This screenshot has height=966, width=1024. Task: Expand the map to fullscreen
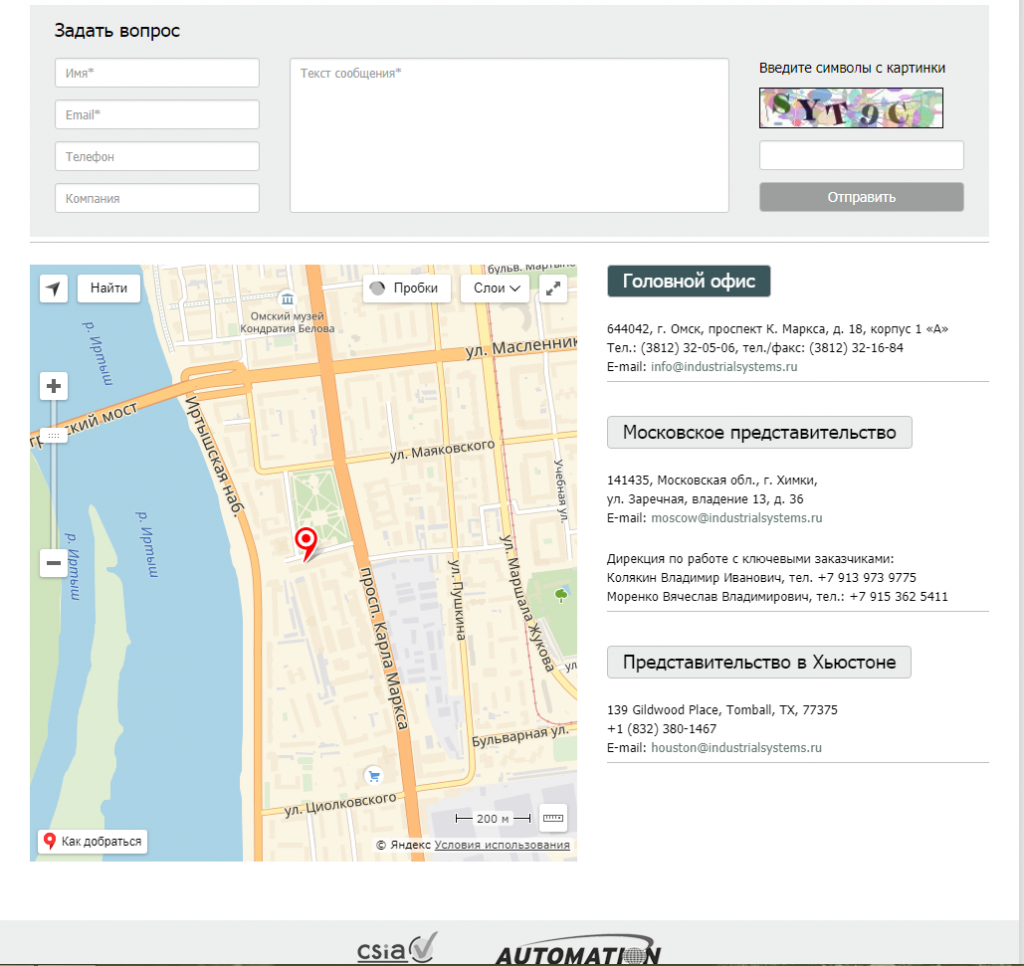click(x=553, y=289)
